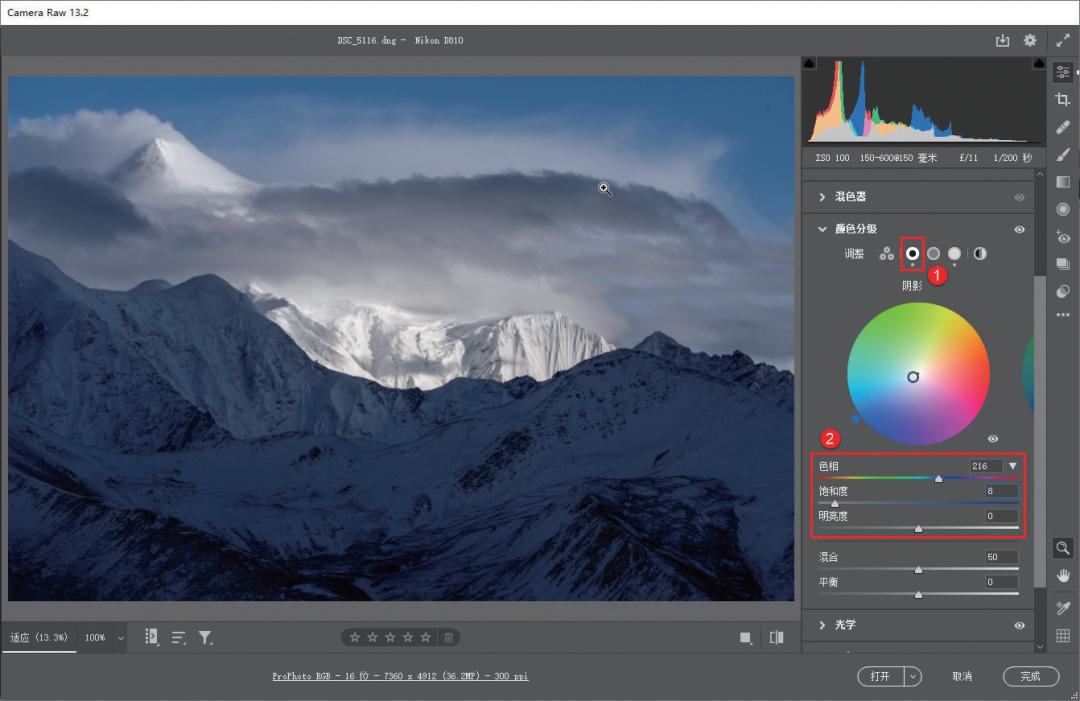This screenshot has height=701, width=1080.
Task: Open the ProPhoto RGB workflow options link
Action: click(x=400, y=677)
